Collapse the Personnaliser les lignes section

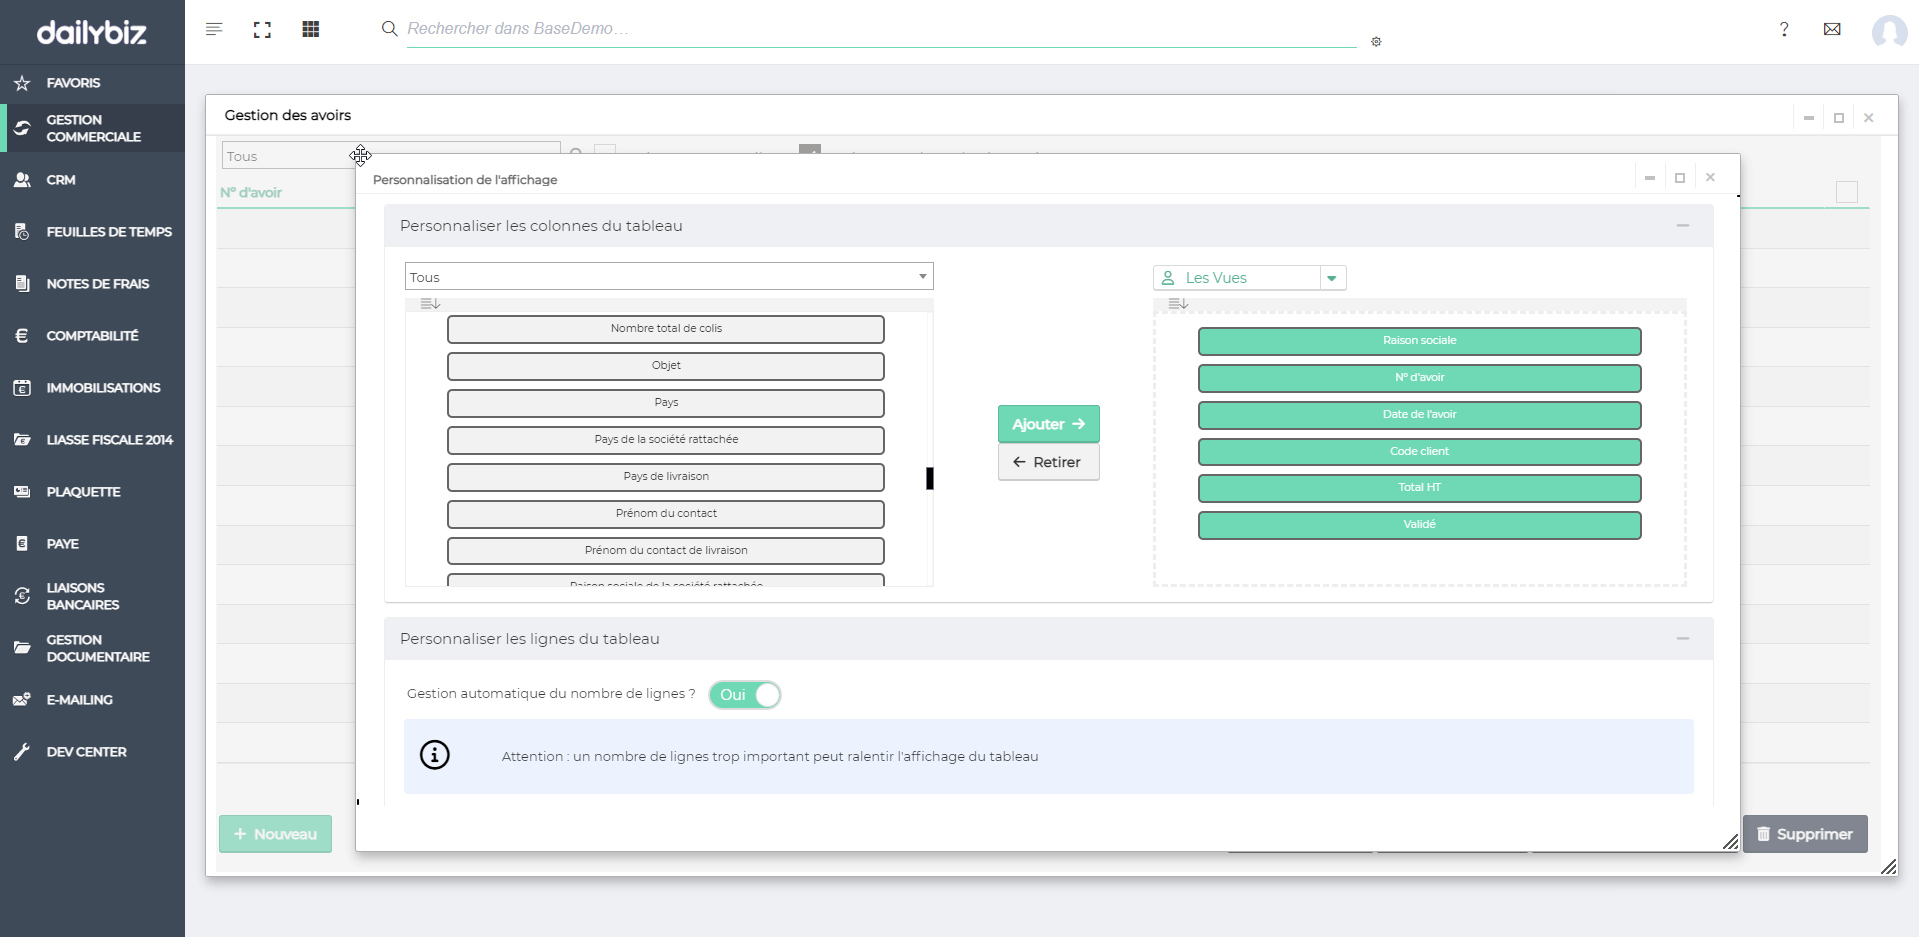1683,639
